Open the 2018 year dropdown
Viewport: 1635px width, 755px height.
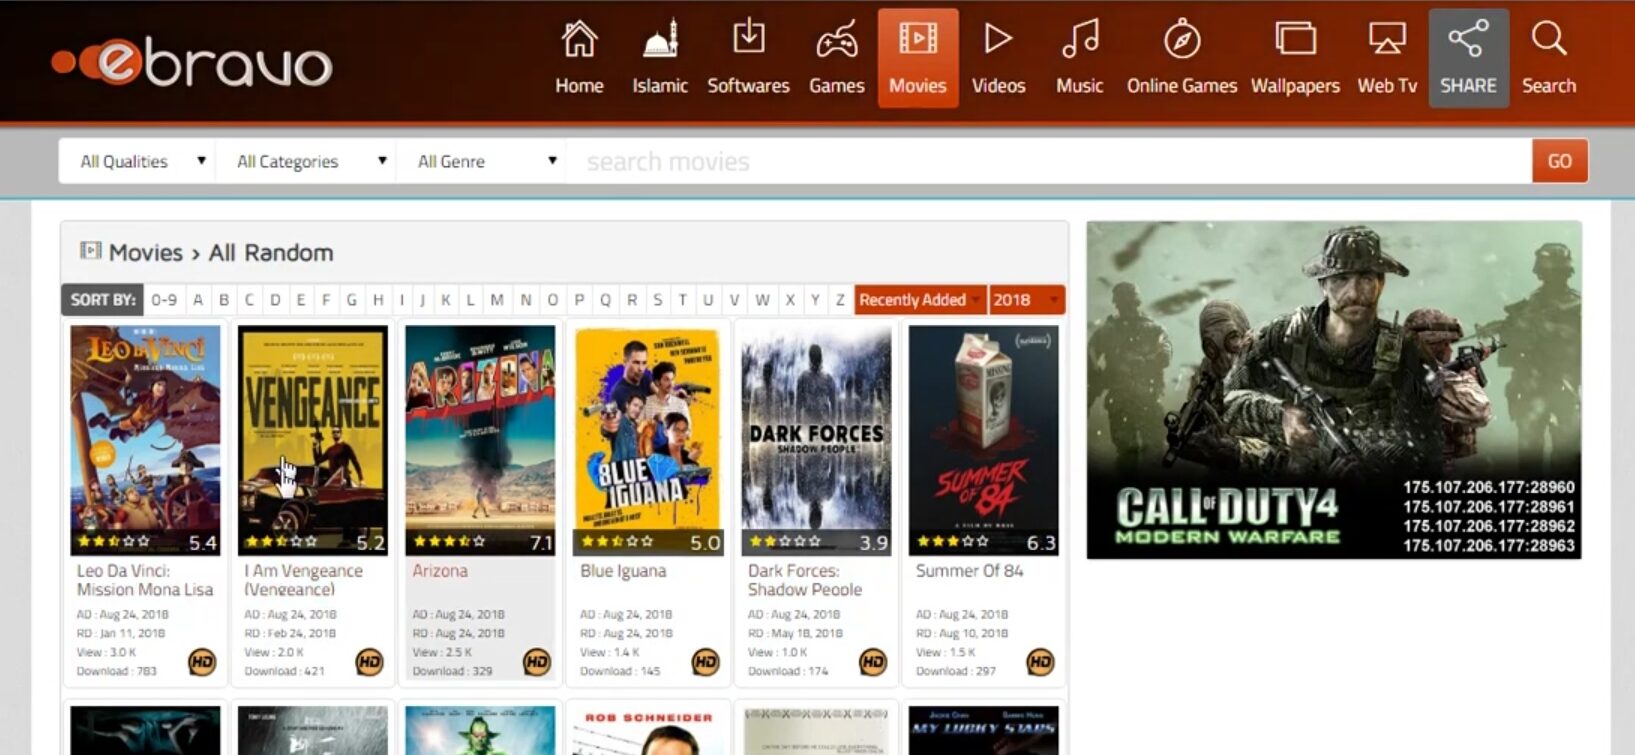pyautogui.click(x=1026, y=300)
